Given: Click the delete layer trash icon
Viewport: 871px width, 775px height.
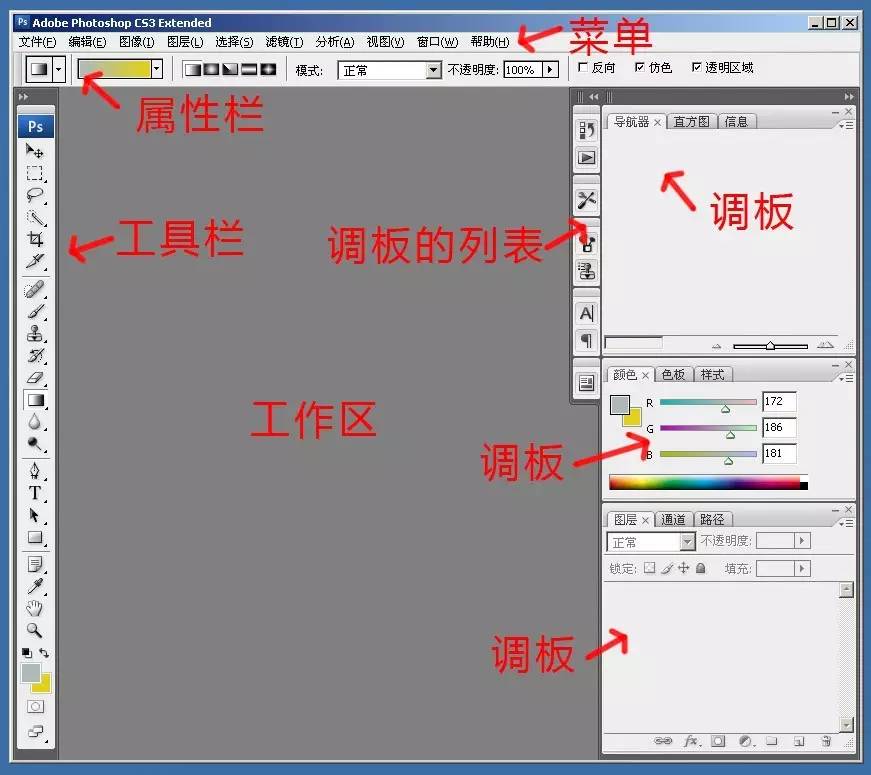Looking at the screenshot, I should point(828,742).
